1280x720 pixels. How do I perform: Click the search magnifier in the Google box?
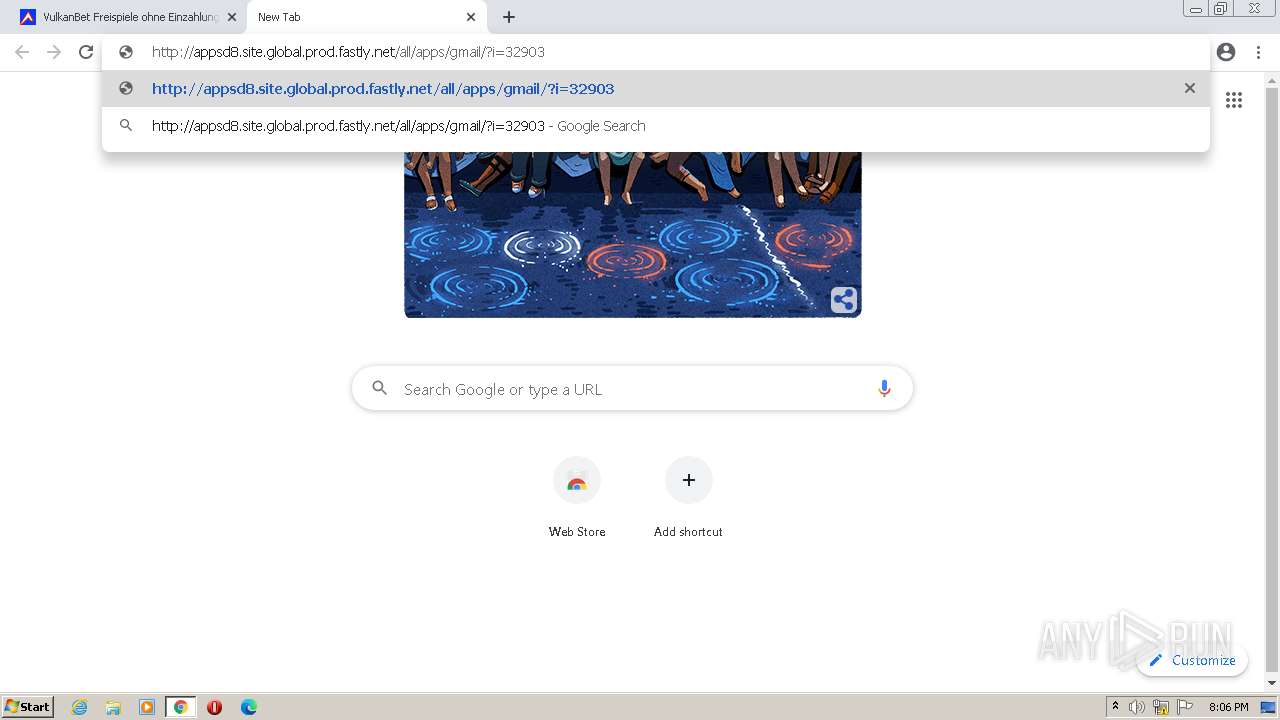(x=380, y=388)
